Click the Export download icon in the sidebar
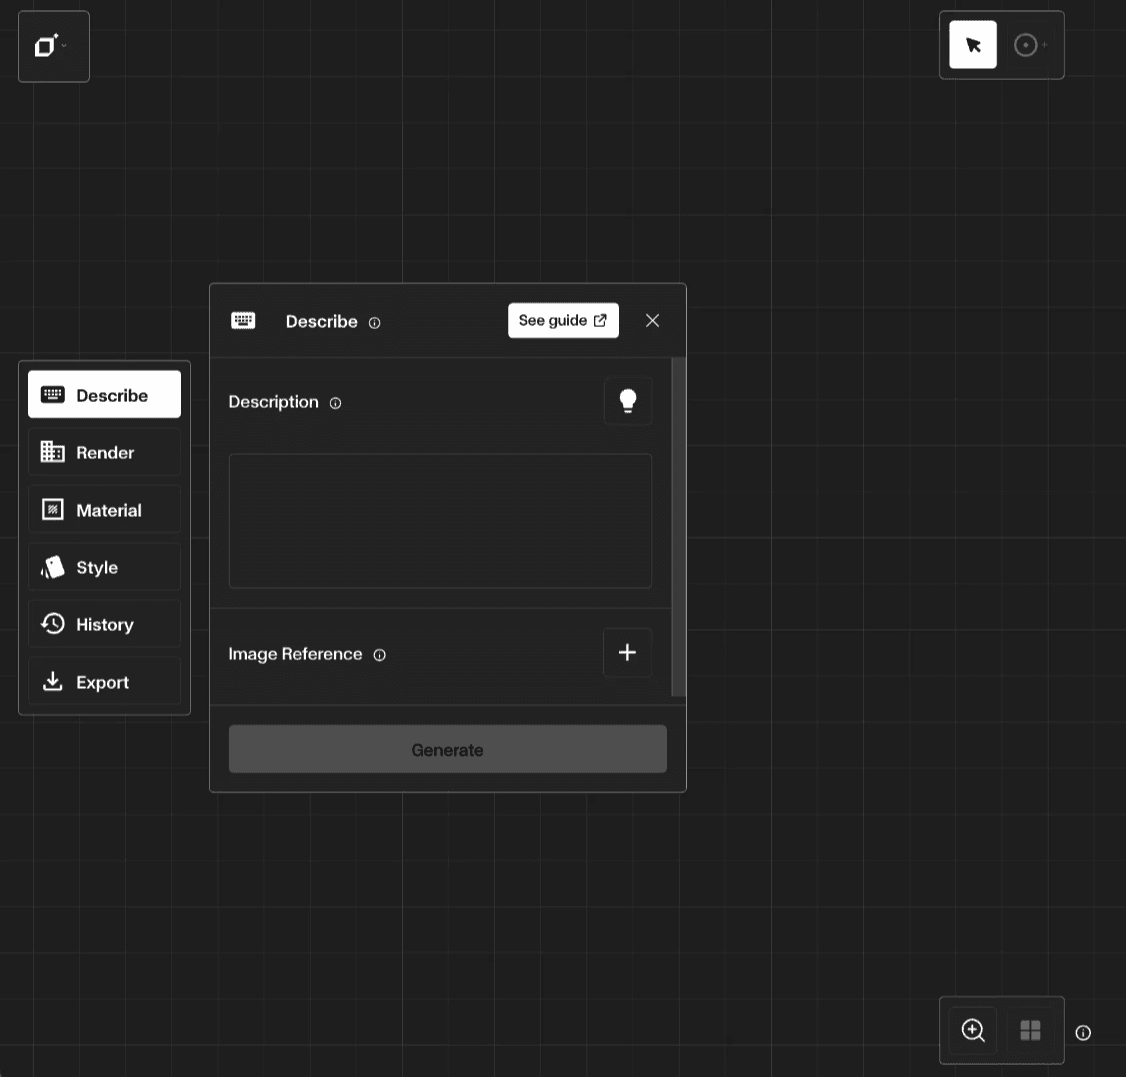1126x1077 pixels. 52,681
